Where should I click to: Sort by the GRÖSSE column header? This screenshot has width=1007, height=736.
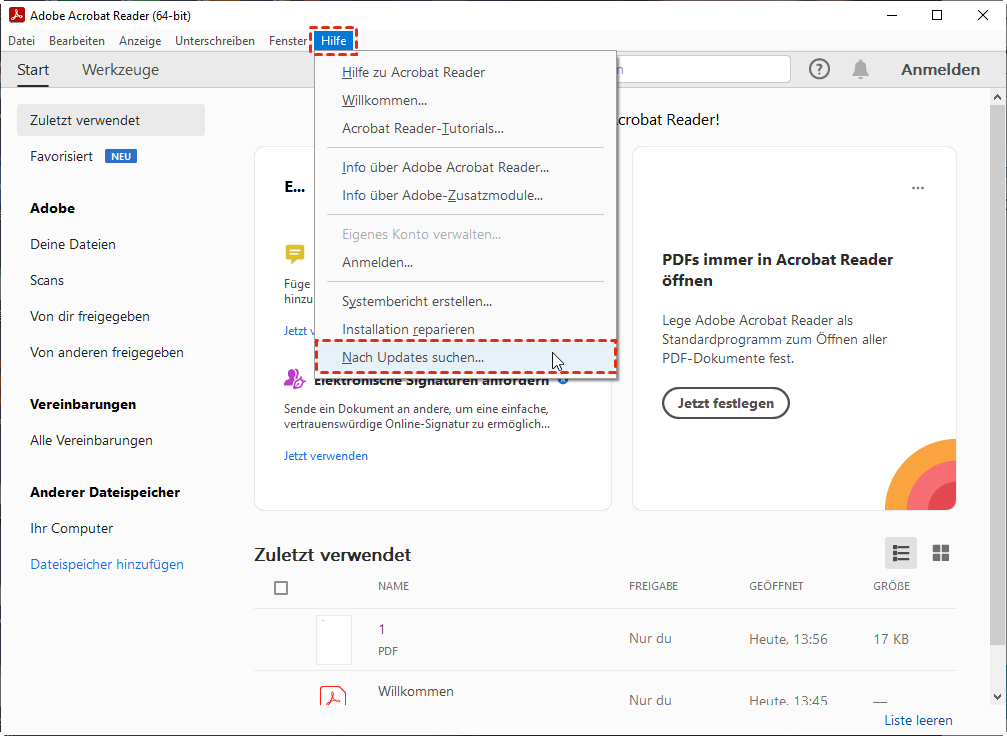[x=891, y=586]
